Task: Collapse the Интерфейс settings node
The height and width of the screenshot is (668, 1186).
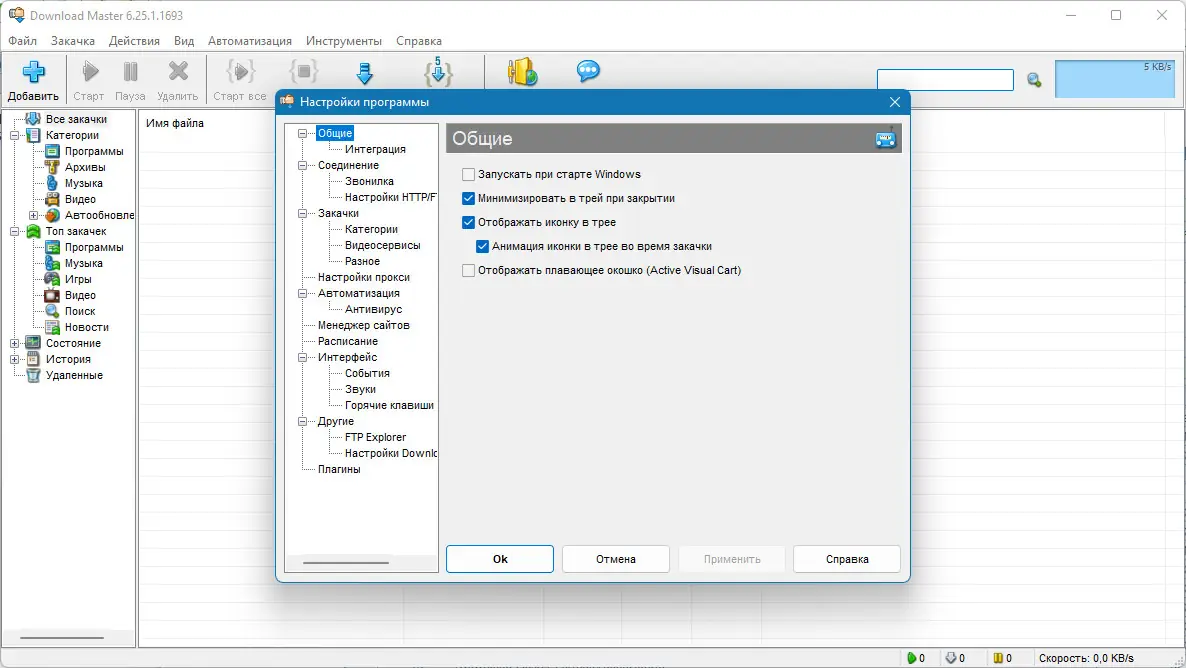Action: [303, 357]
